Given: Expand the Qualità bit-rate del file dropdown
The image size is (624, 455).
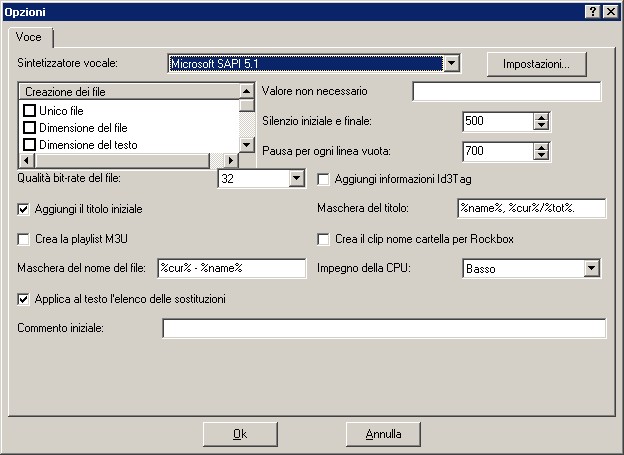Looking at the screenshot, I should click(296, 179).
